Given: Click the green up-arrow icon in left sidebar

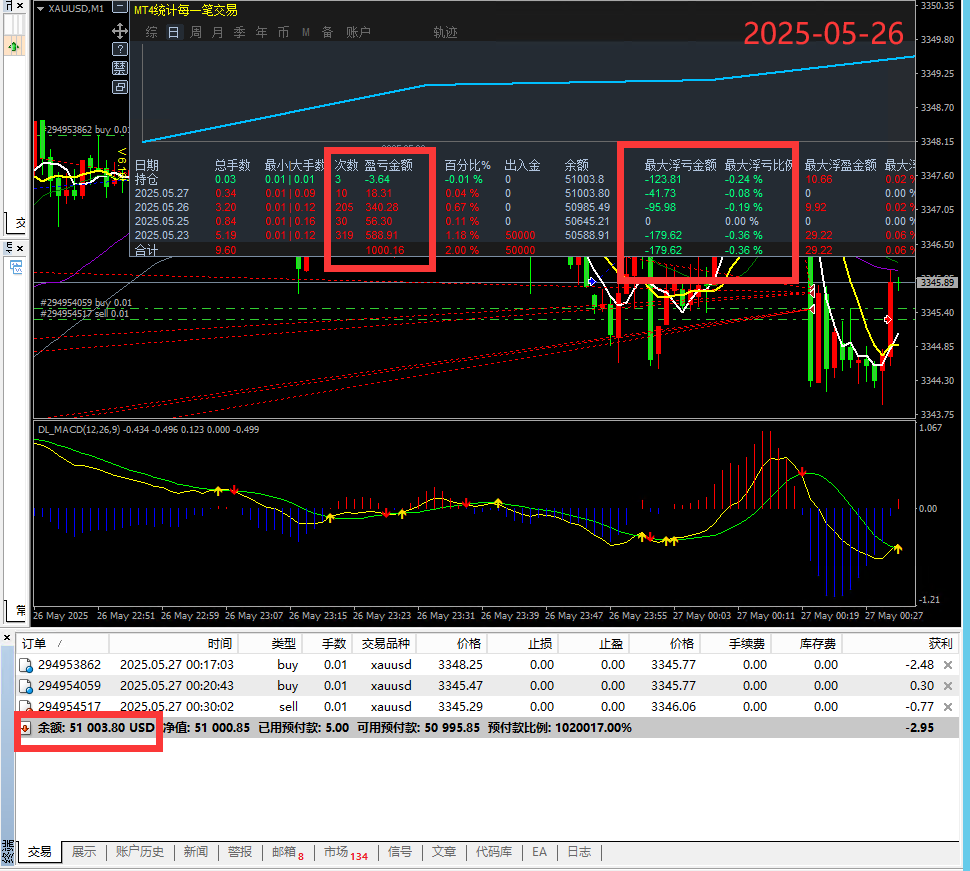Looking at the screenshot, I should point(14,46).
